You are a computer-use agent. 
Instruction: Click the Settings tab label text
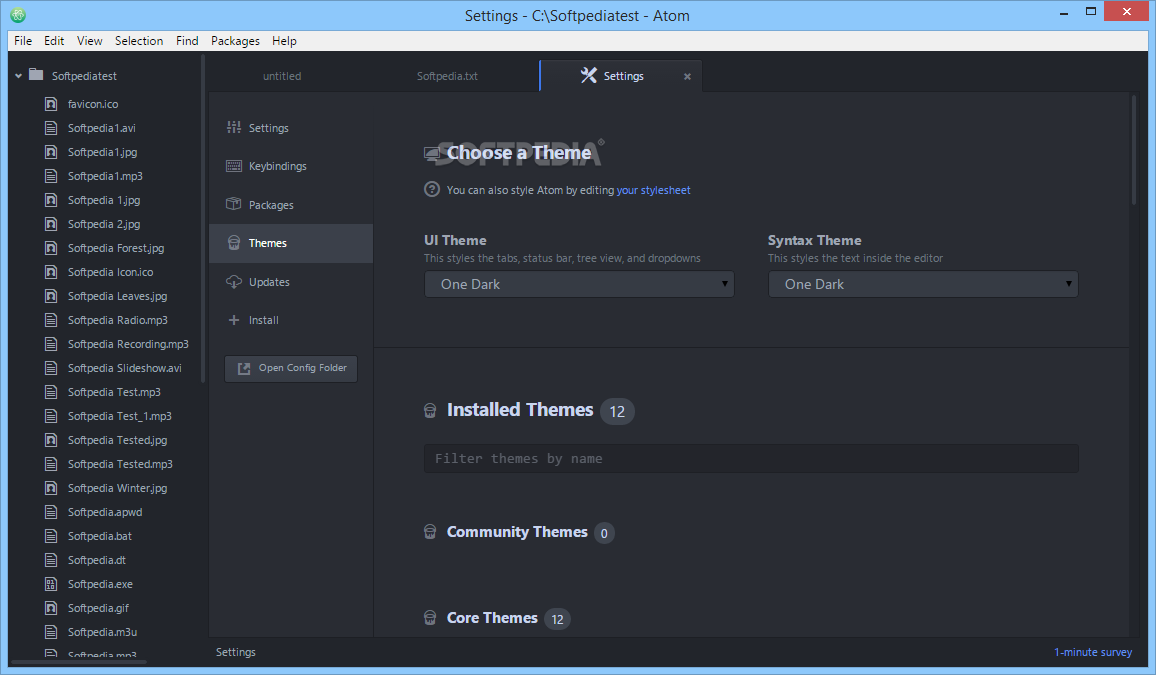pyautogui.click(x=624, y=76)
